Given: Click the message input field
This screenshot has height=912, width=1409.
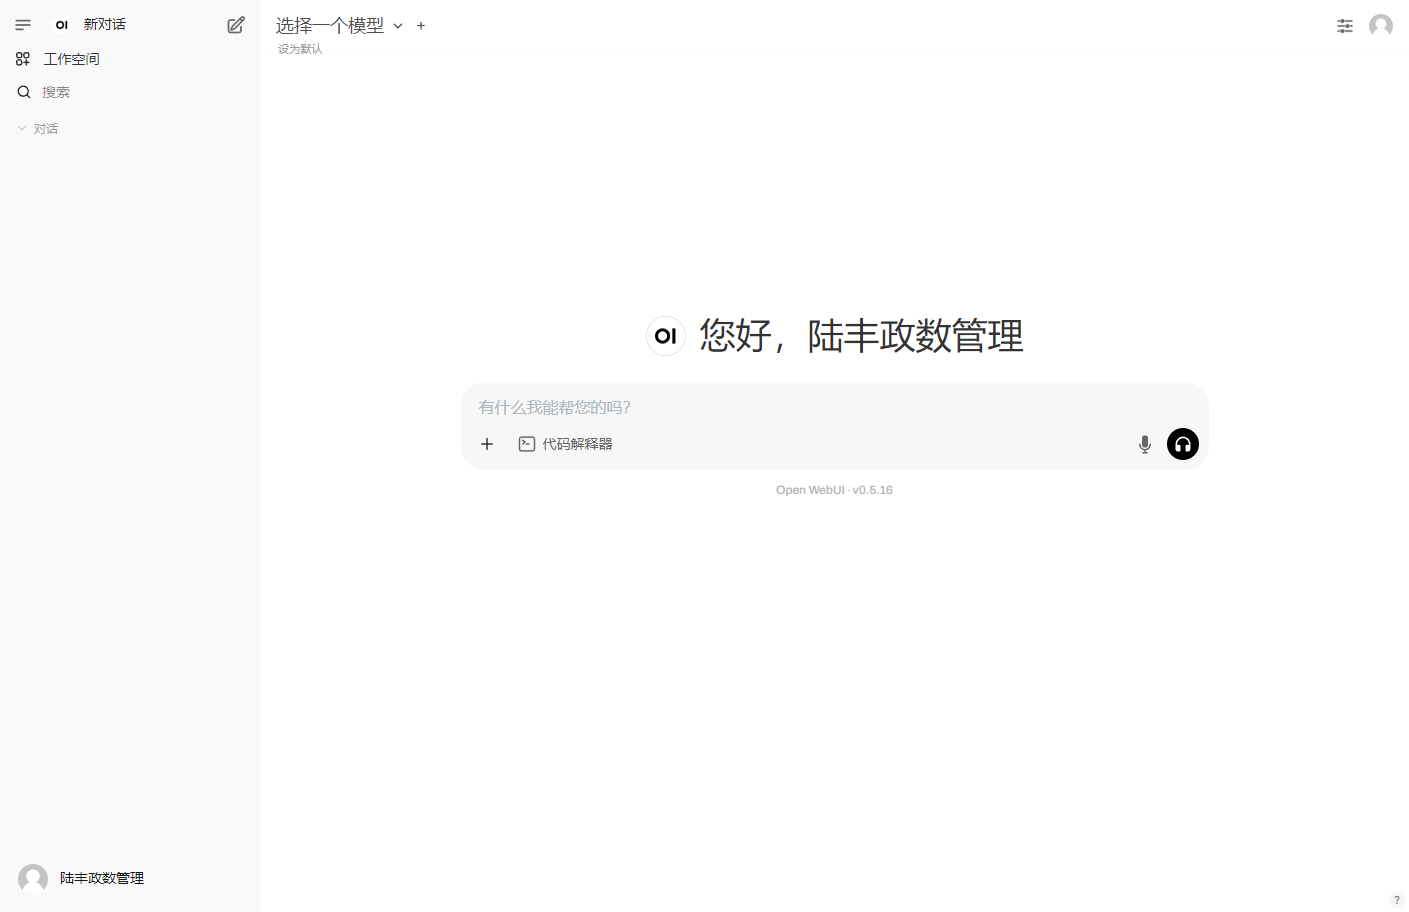Looking at the screenshot, I should pyautogui.click(x=800, y=407).
